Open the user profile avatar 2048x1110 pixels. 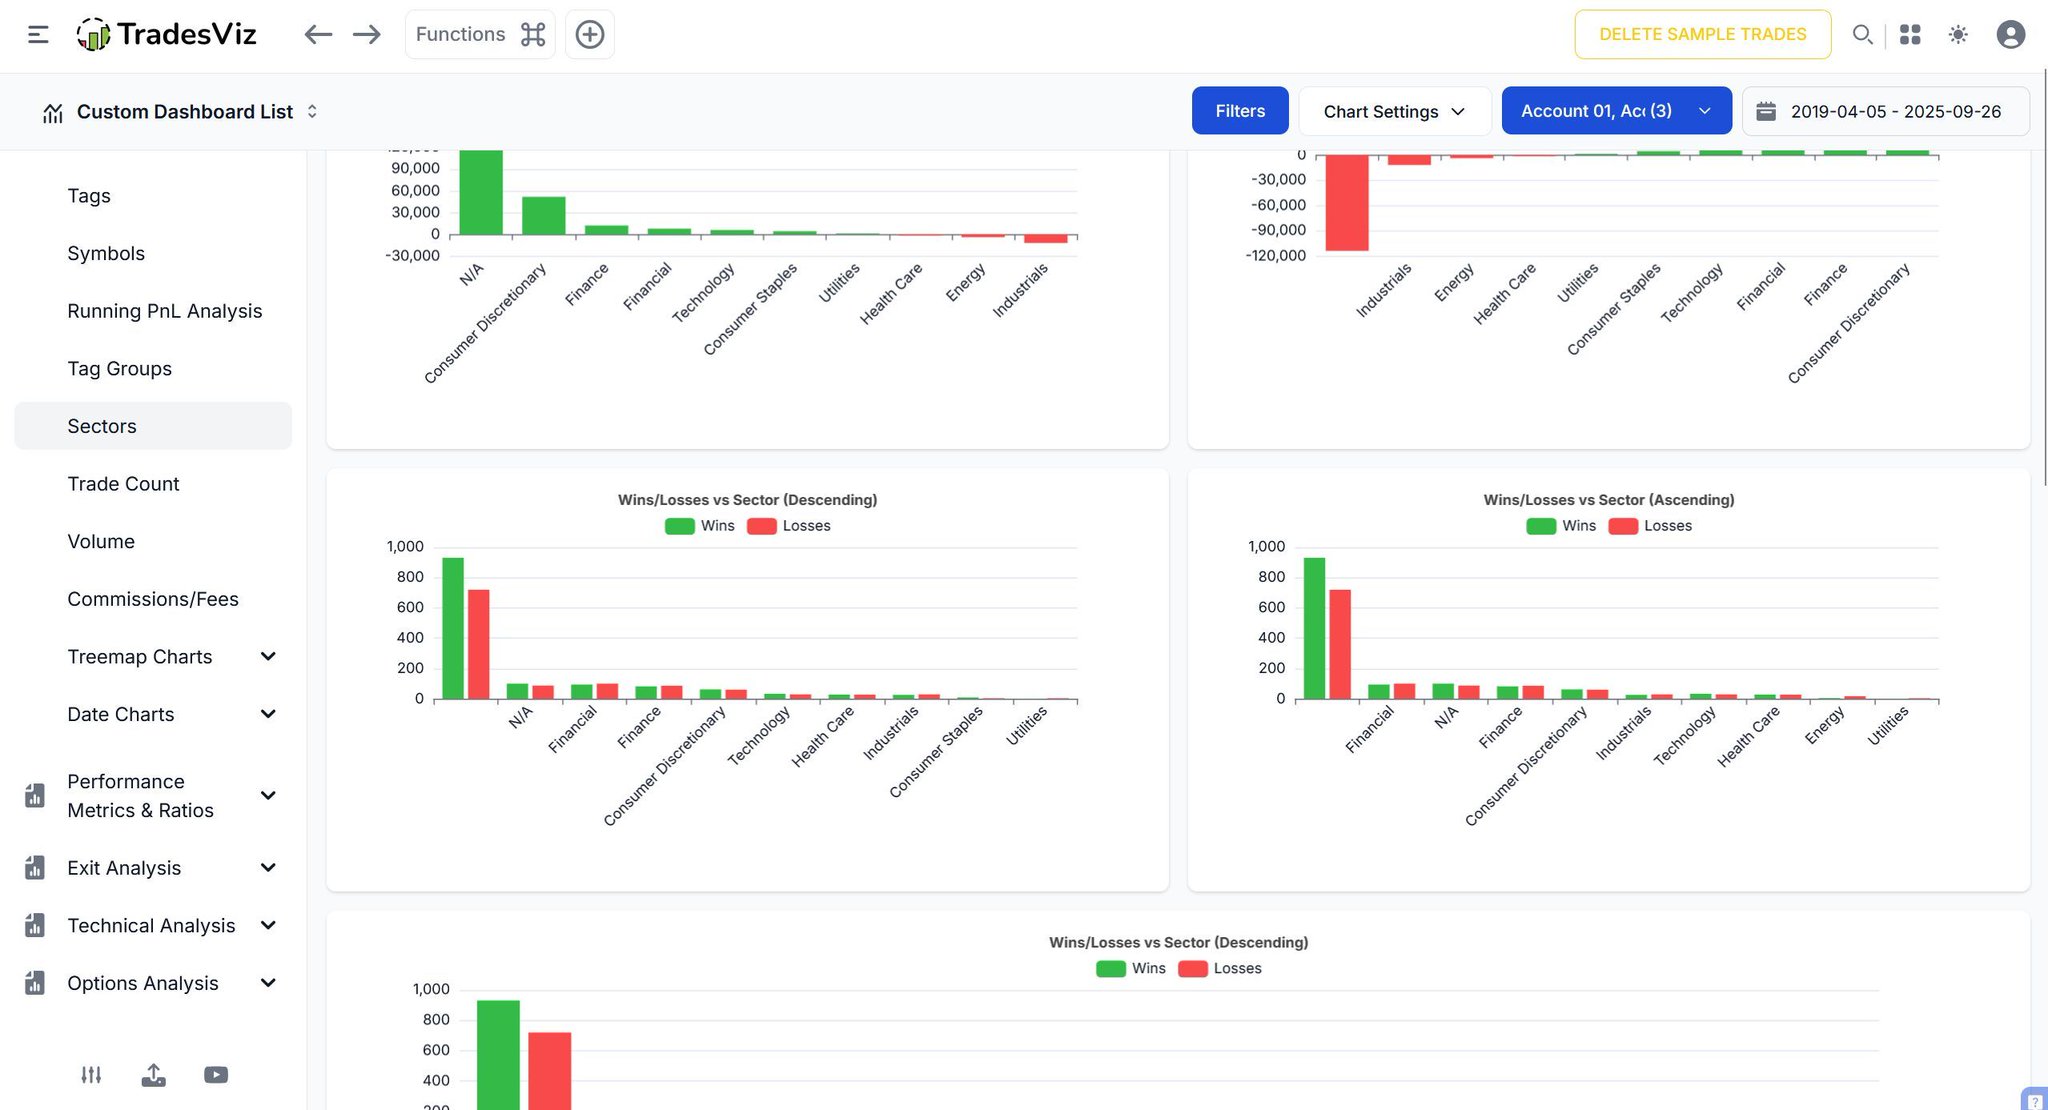[x=2010, y=34]
